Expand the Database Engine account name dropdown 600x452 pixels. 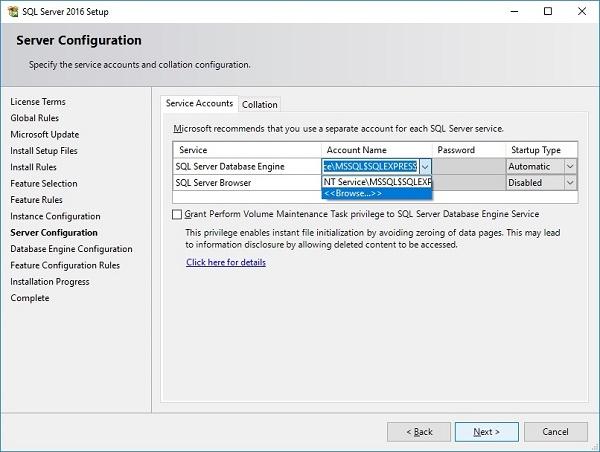[x=425, y=167]
